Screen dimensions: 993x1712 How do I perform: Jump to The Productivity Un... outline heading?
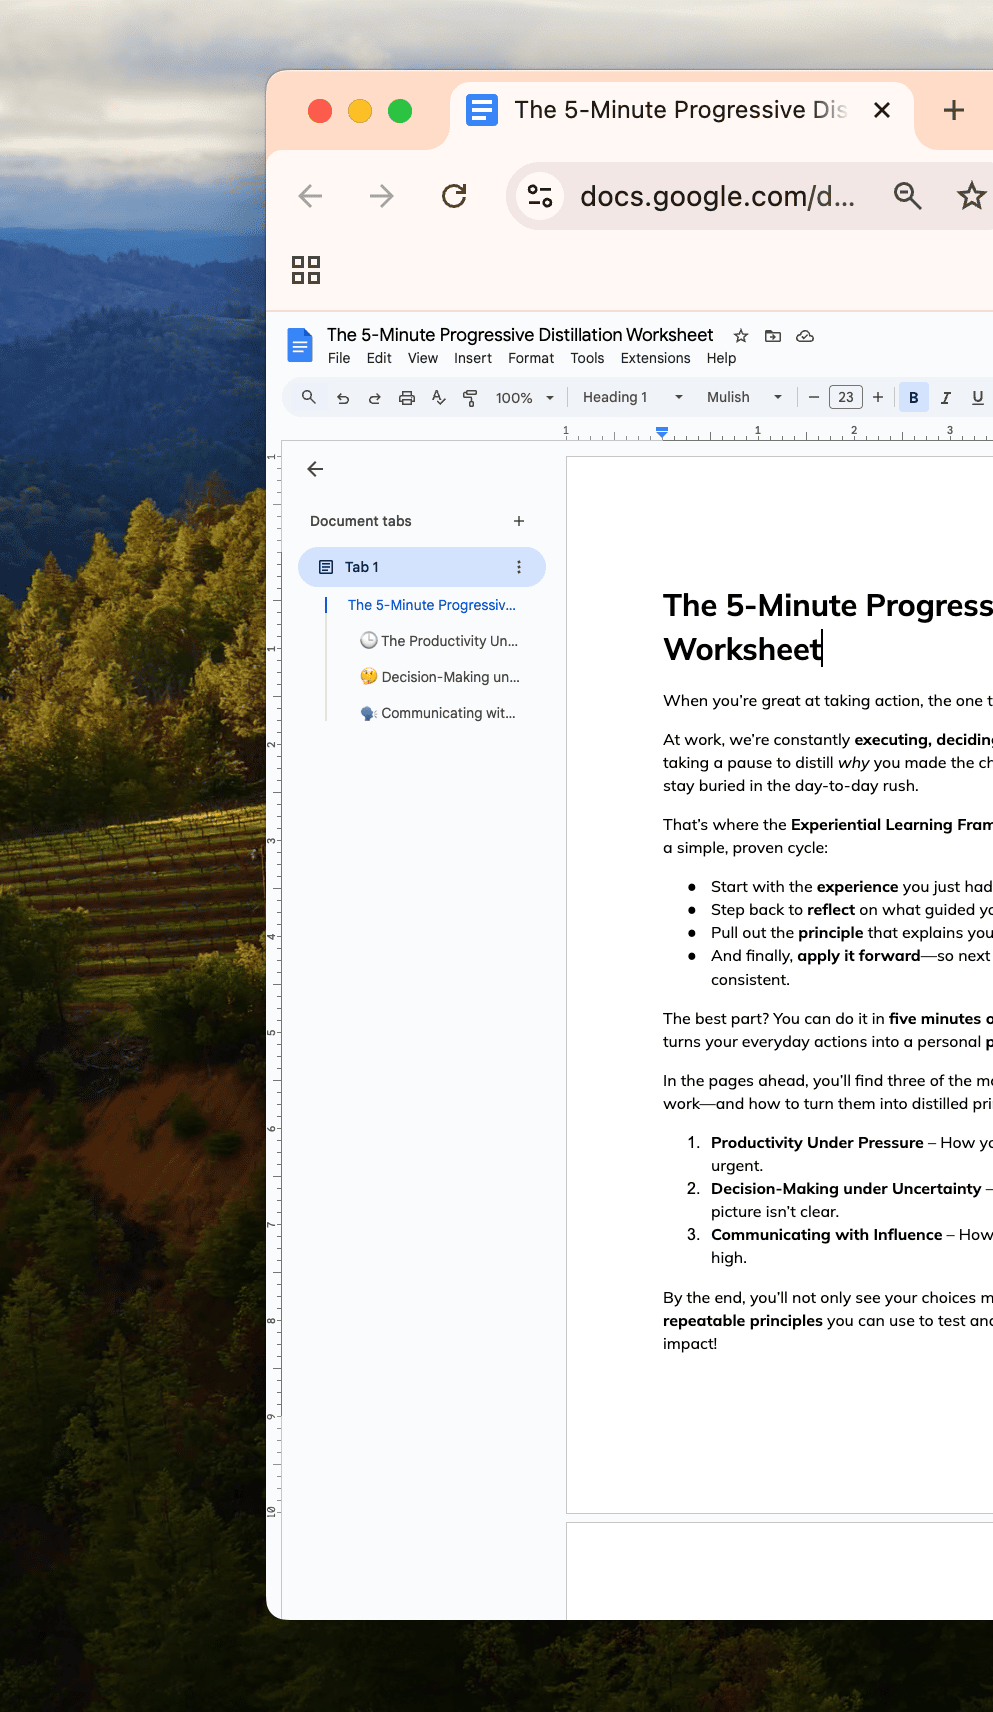pyautogui.click(x=449, y=641)
